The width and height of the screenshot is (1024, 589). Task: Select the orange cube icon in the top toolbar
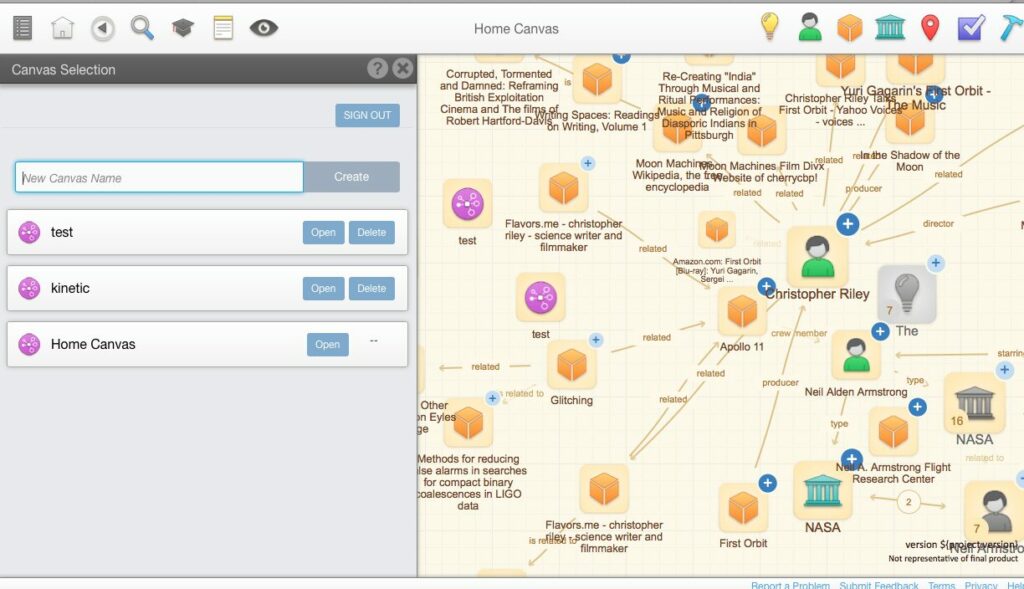pyautogui.click(x=850, y=28)
